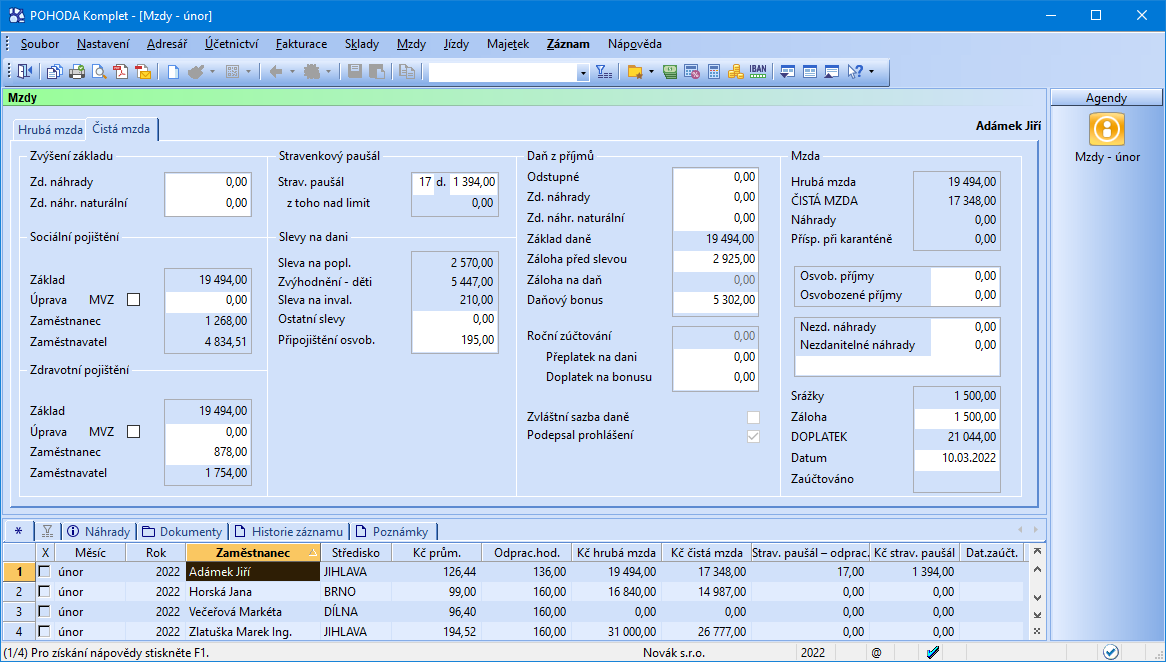Expand the favorites folder dropdown arrow
The width and height of the screenshot is (1166, 662).
[x=651, y=71]
